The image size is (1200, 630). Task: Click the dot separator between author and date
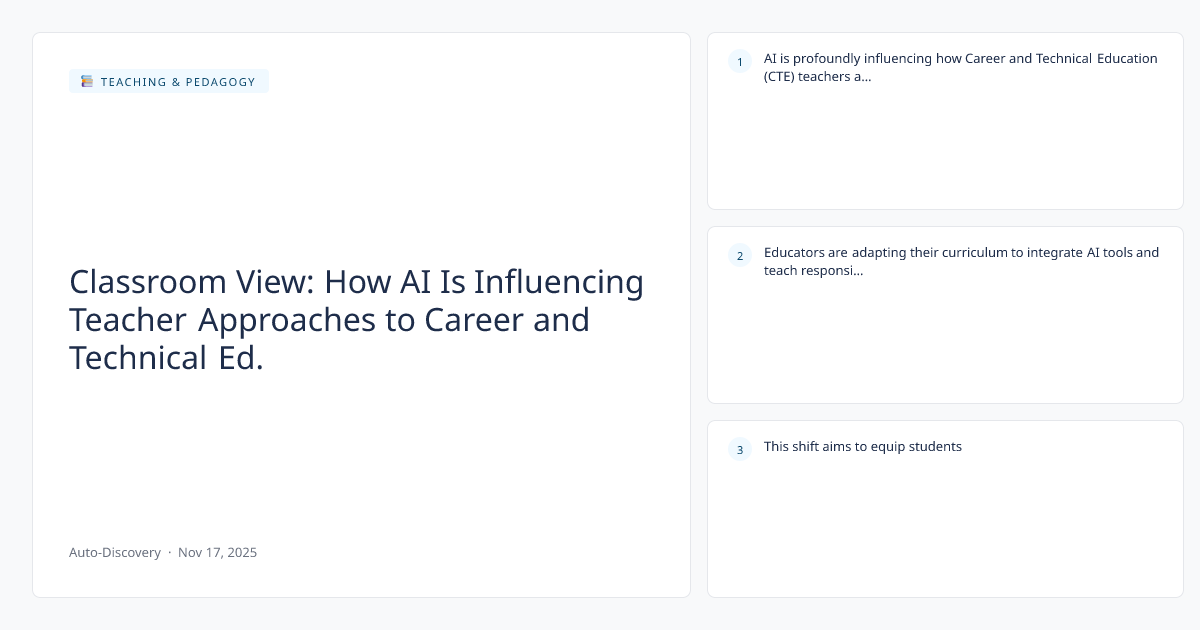(x=169, y=552)
